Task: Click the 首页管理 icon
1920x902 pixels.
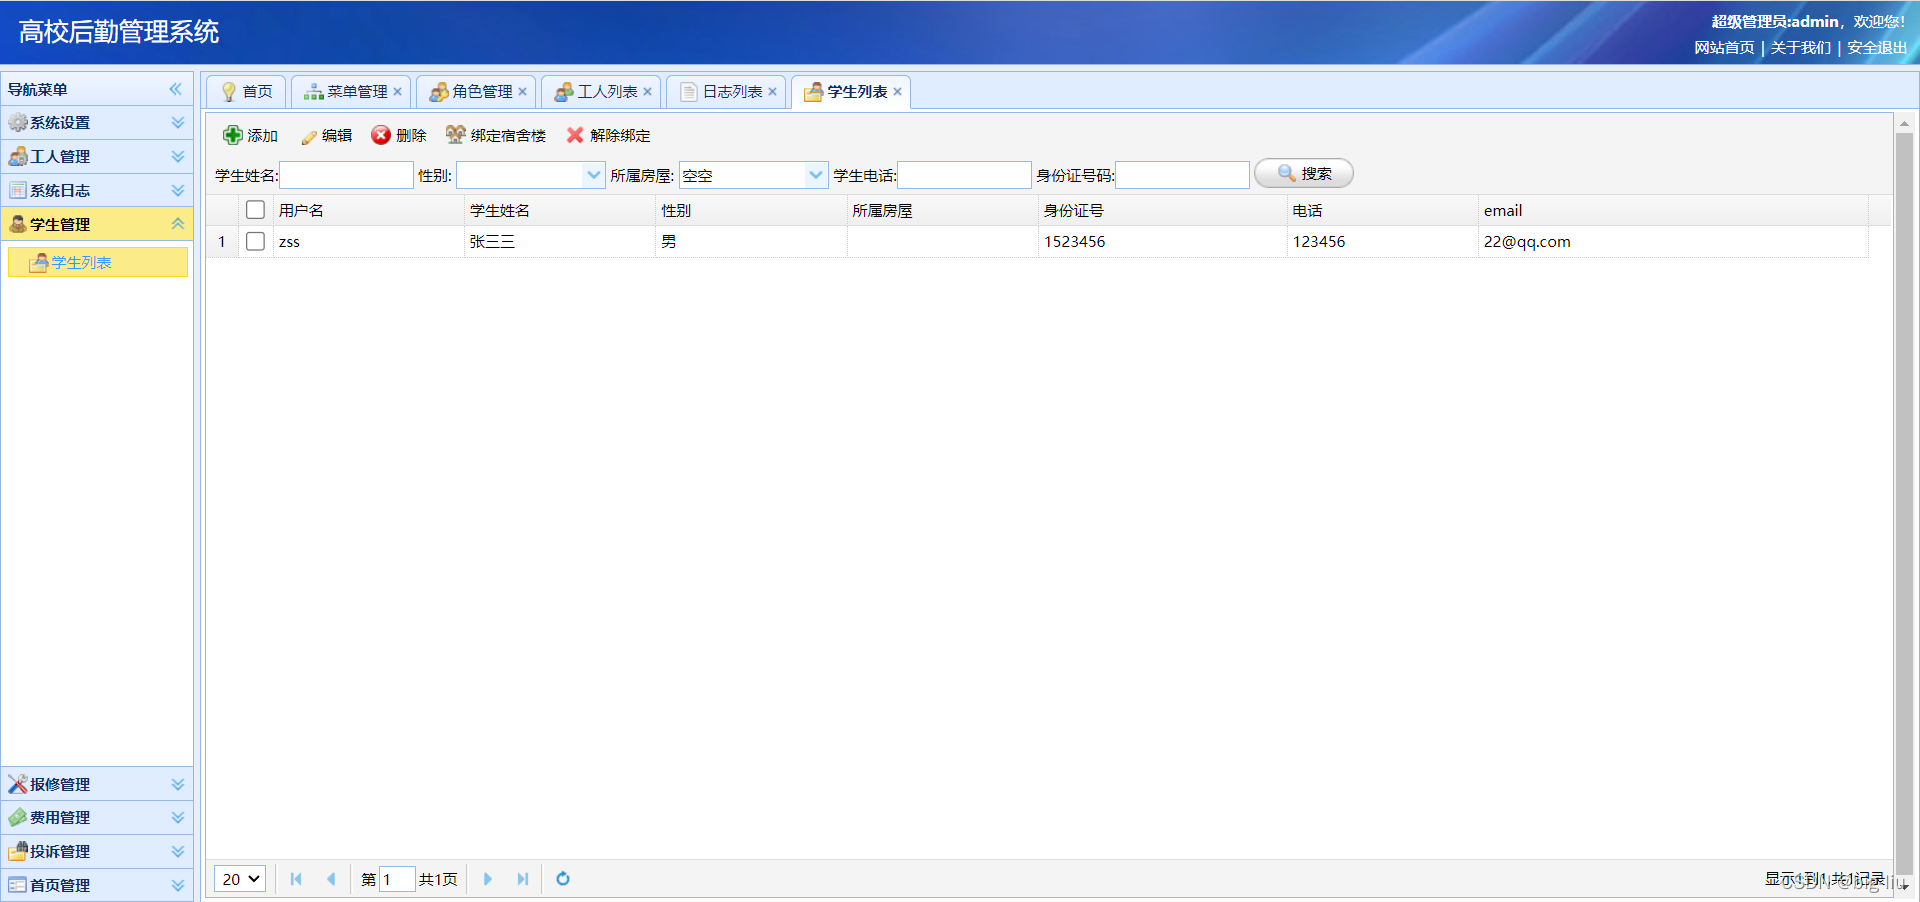Action: (x=18, y=885)
